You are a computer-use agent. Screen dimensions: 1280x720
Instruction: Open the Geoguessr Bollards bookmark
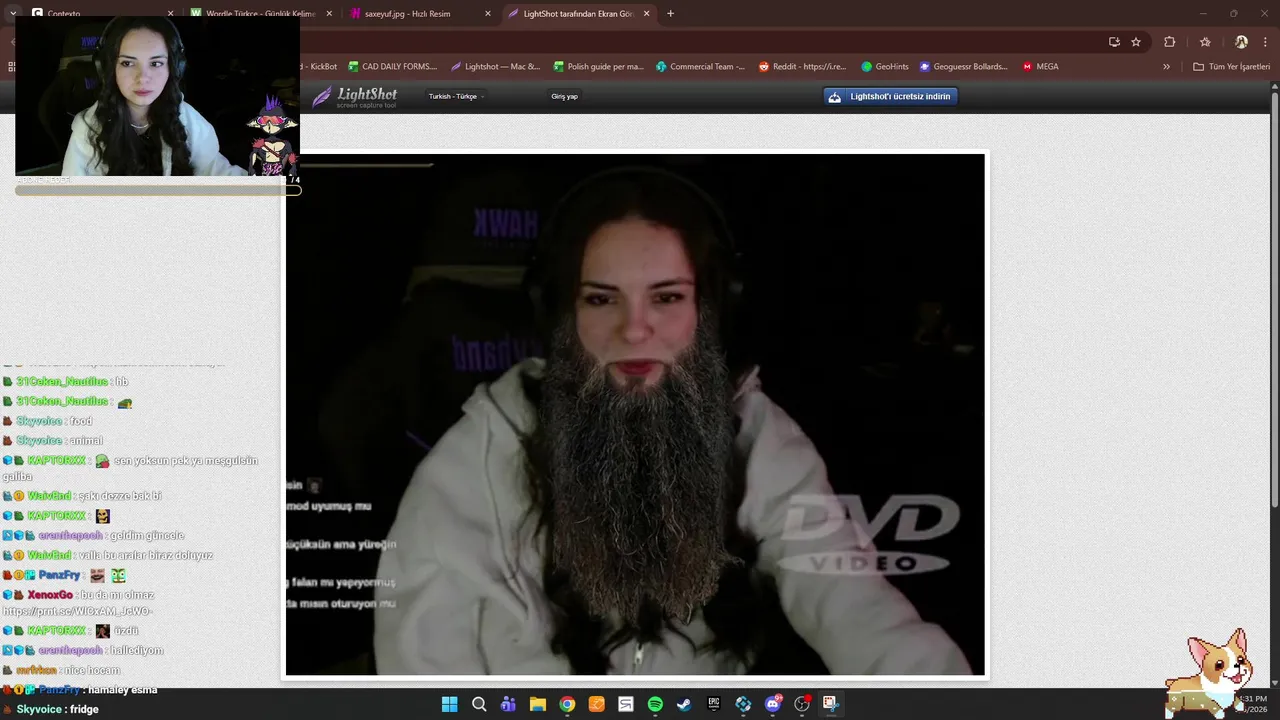963,67
